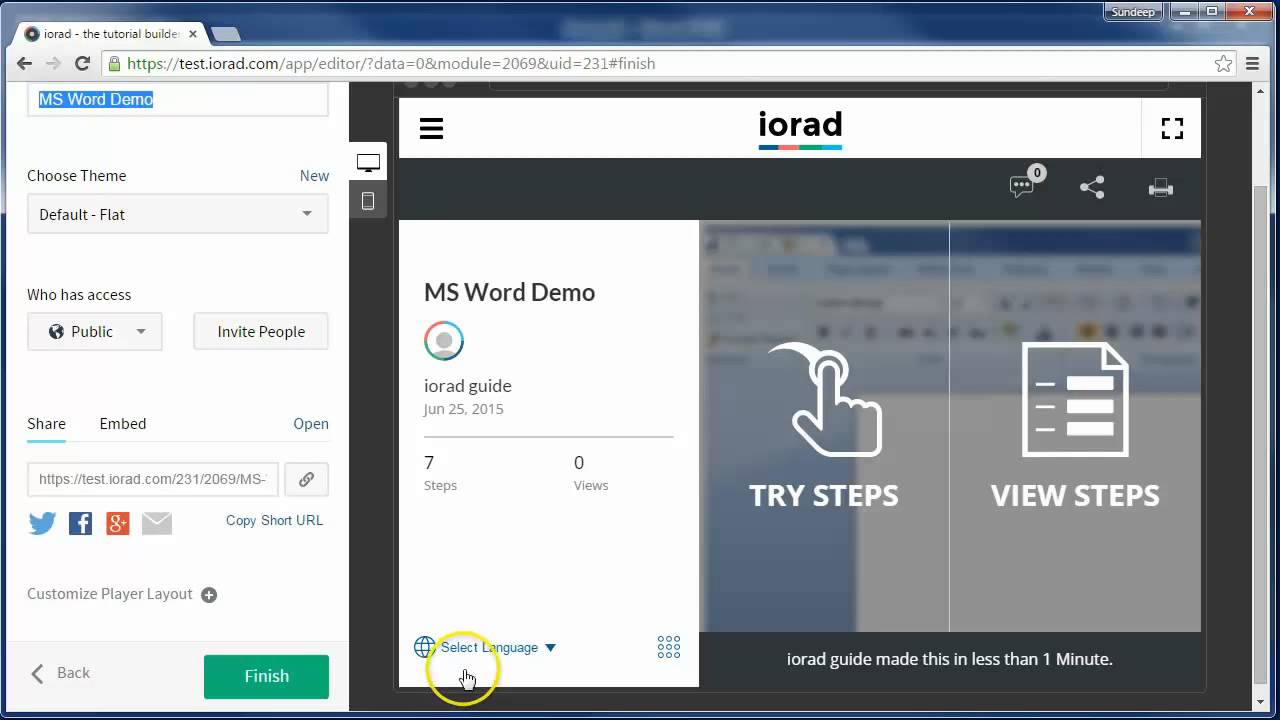Screen dimensions: 1280x720
Task: Click the VIEW STEPS label
Action: pyautogui.click(x=1075, y=496)
